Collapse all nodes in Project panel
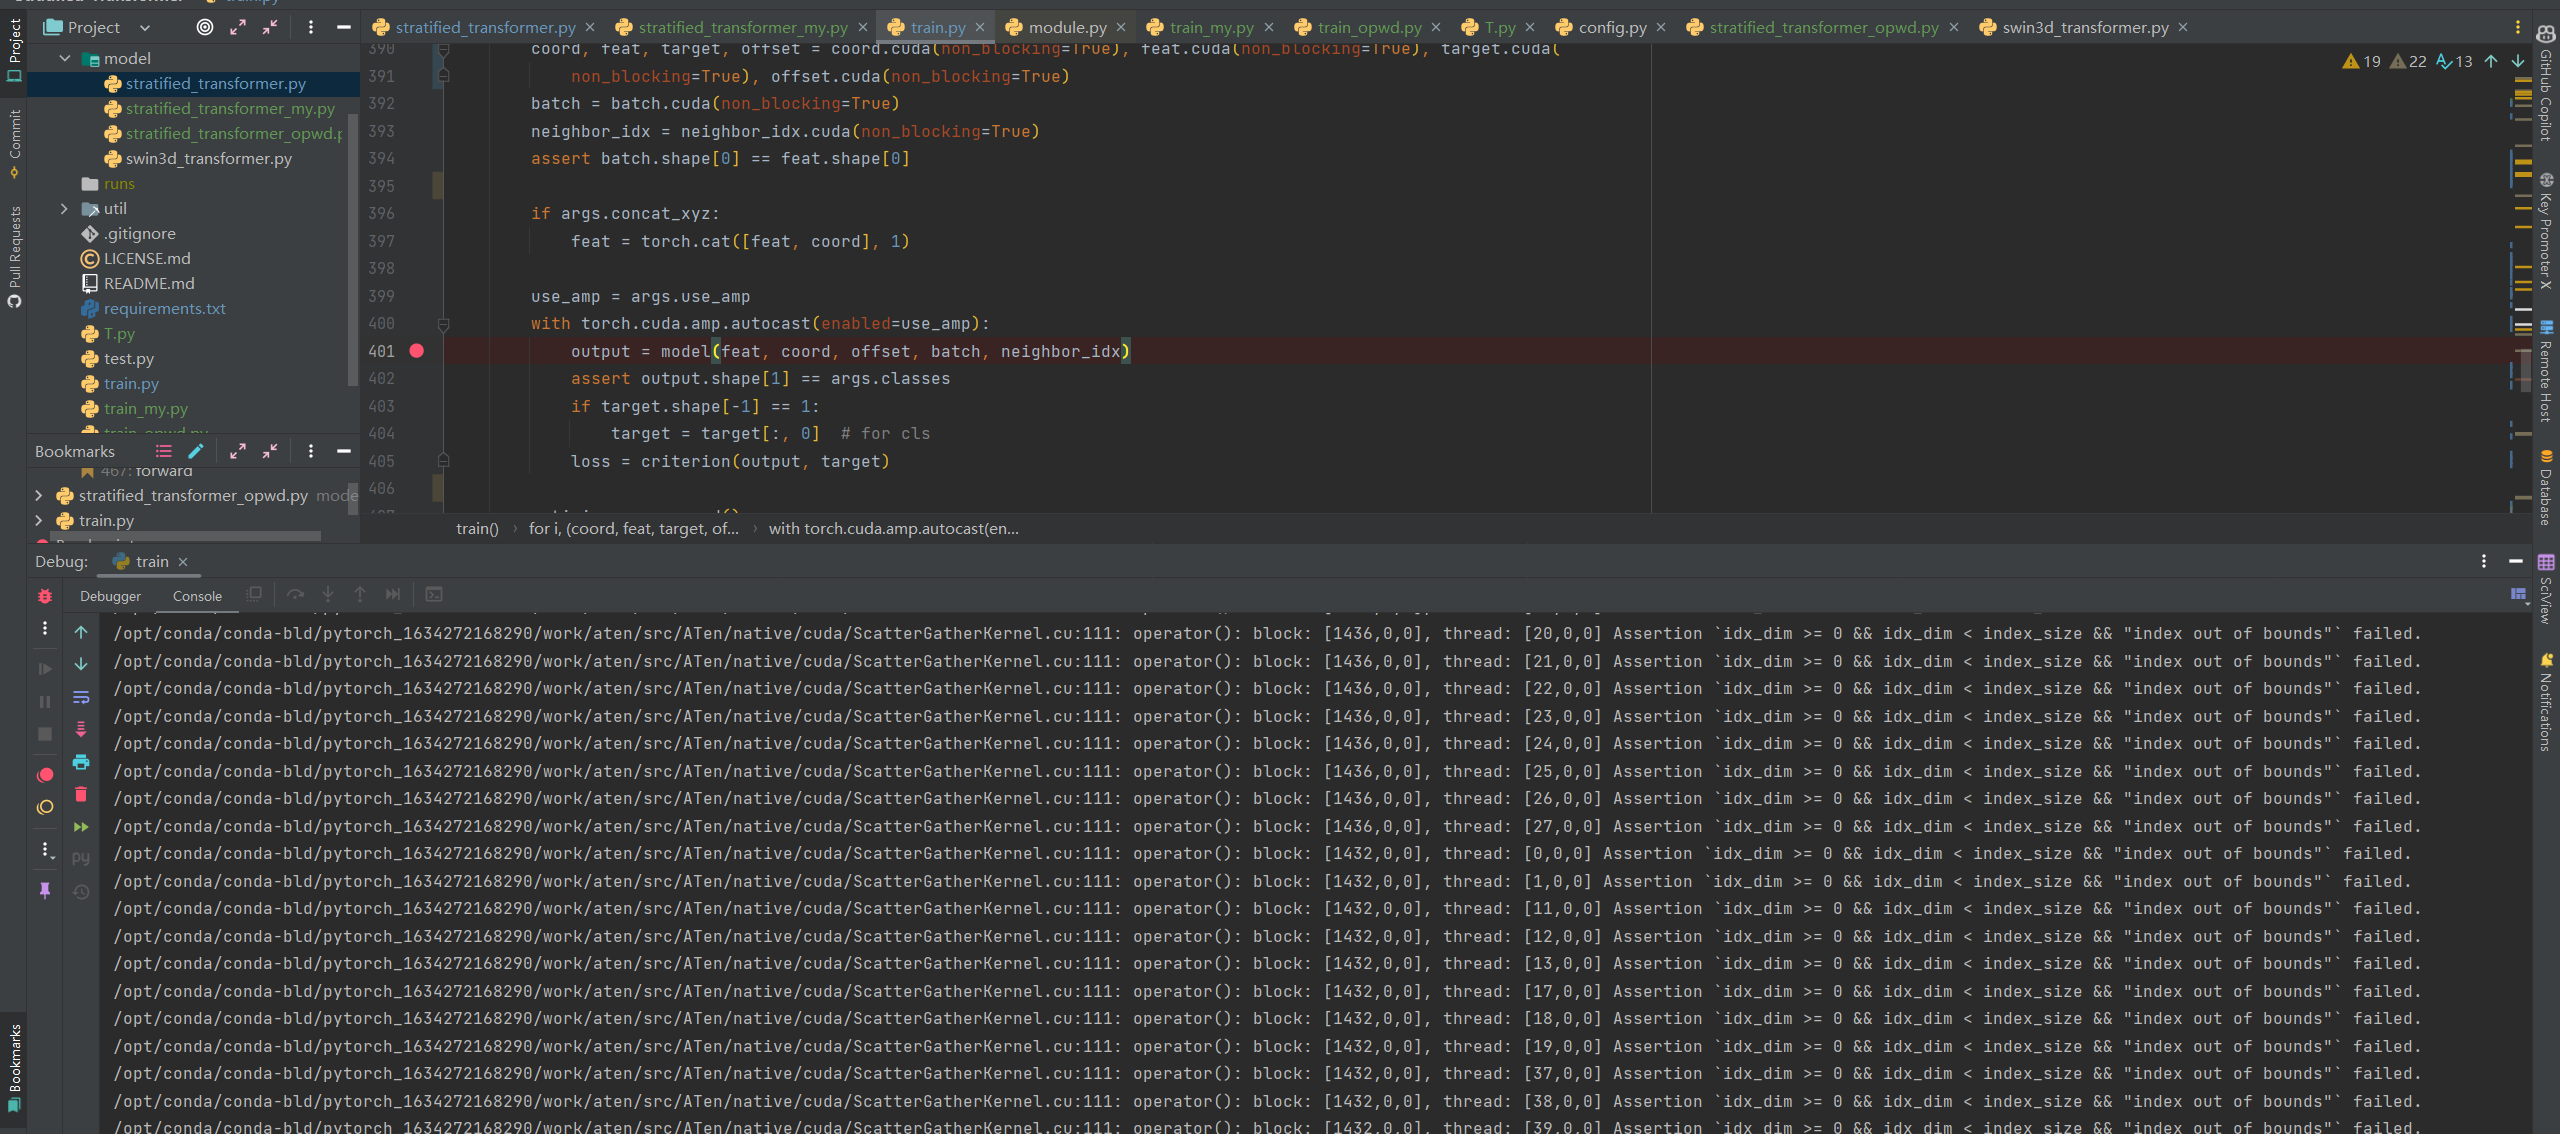This screenshot has height=1134, width=2560. (x=270, y=28)
